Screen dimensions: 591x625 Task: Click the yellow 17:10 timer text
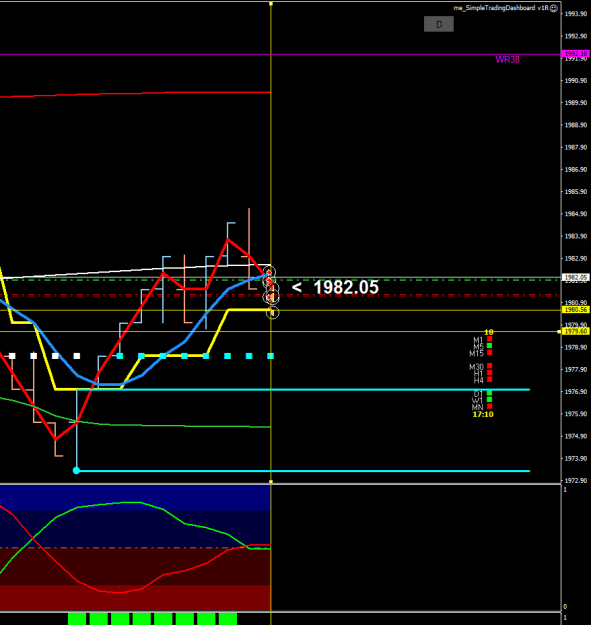coord(483,415)
